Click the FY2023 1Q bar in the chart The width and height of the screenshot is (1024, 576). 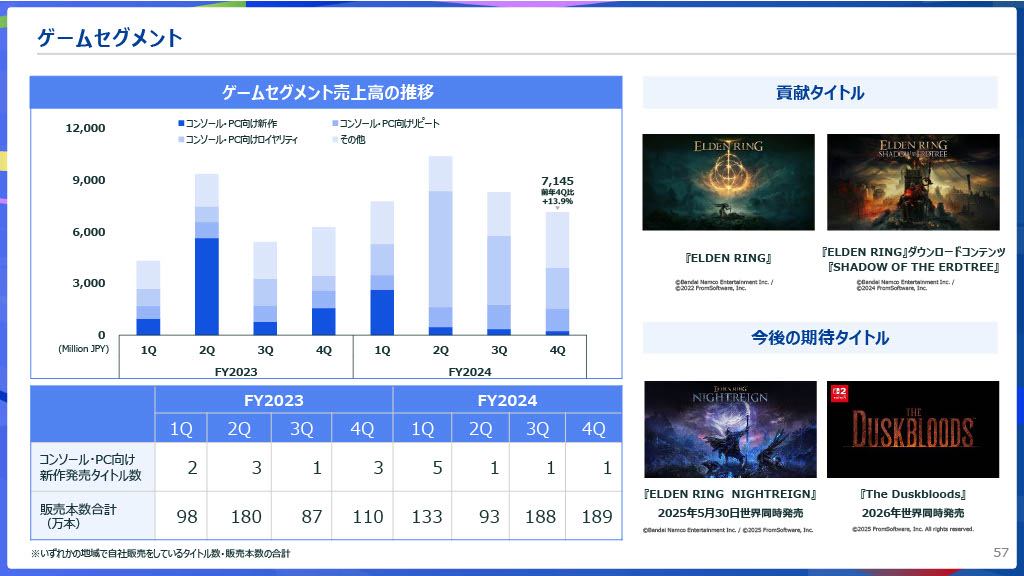148,298
